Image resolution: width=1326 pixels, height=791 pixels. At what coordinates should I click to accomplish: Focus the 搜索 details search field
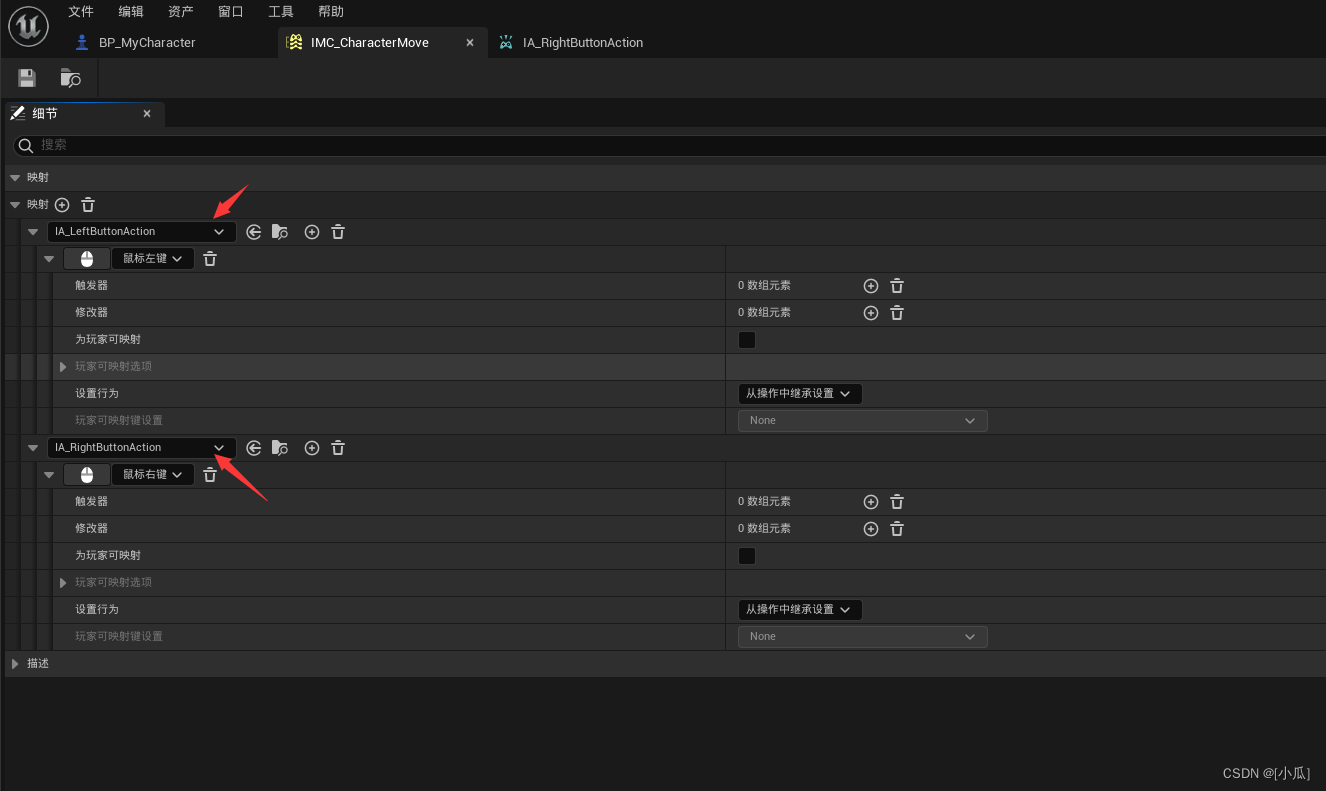coord(670,145)
